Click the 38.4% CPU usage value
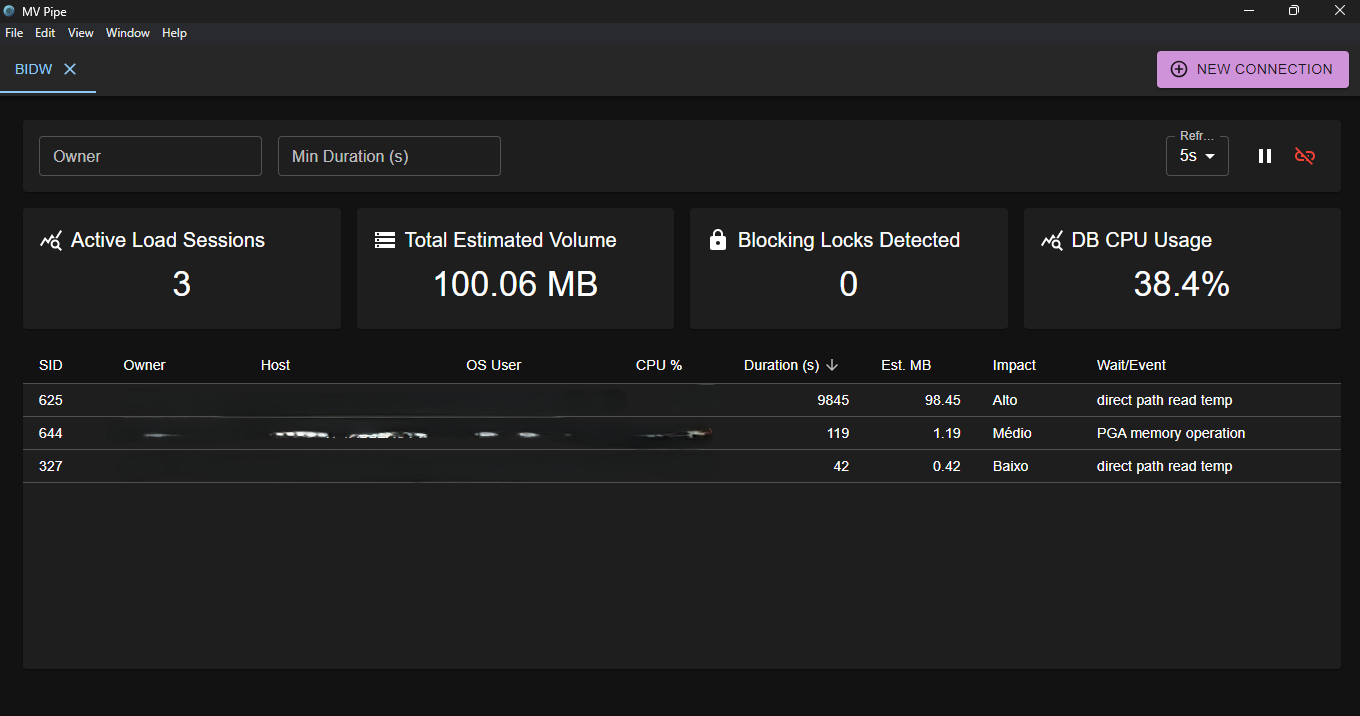Viewport: 1360px width, 716px height. (1182, 285)
